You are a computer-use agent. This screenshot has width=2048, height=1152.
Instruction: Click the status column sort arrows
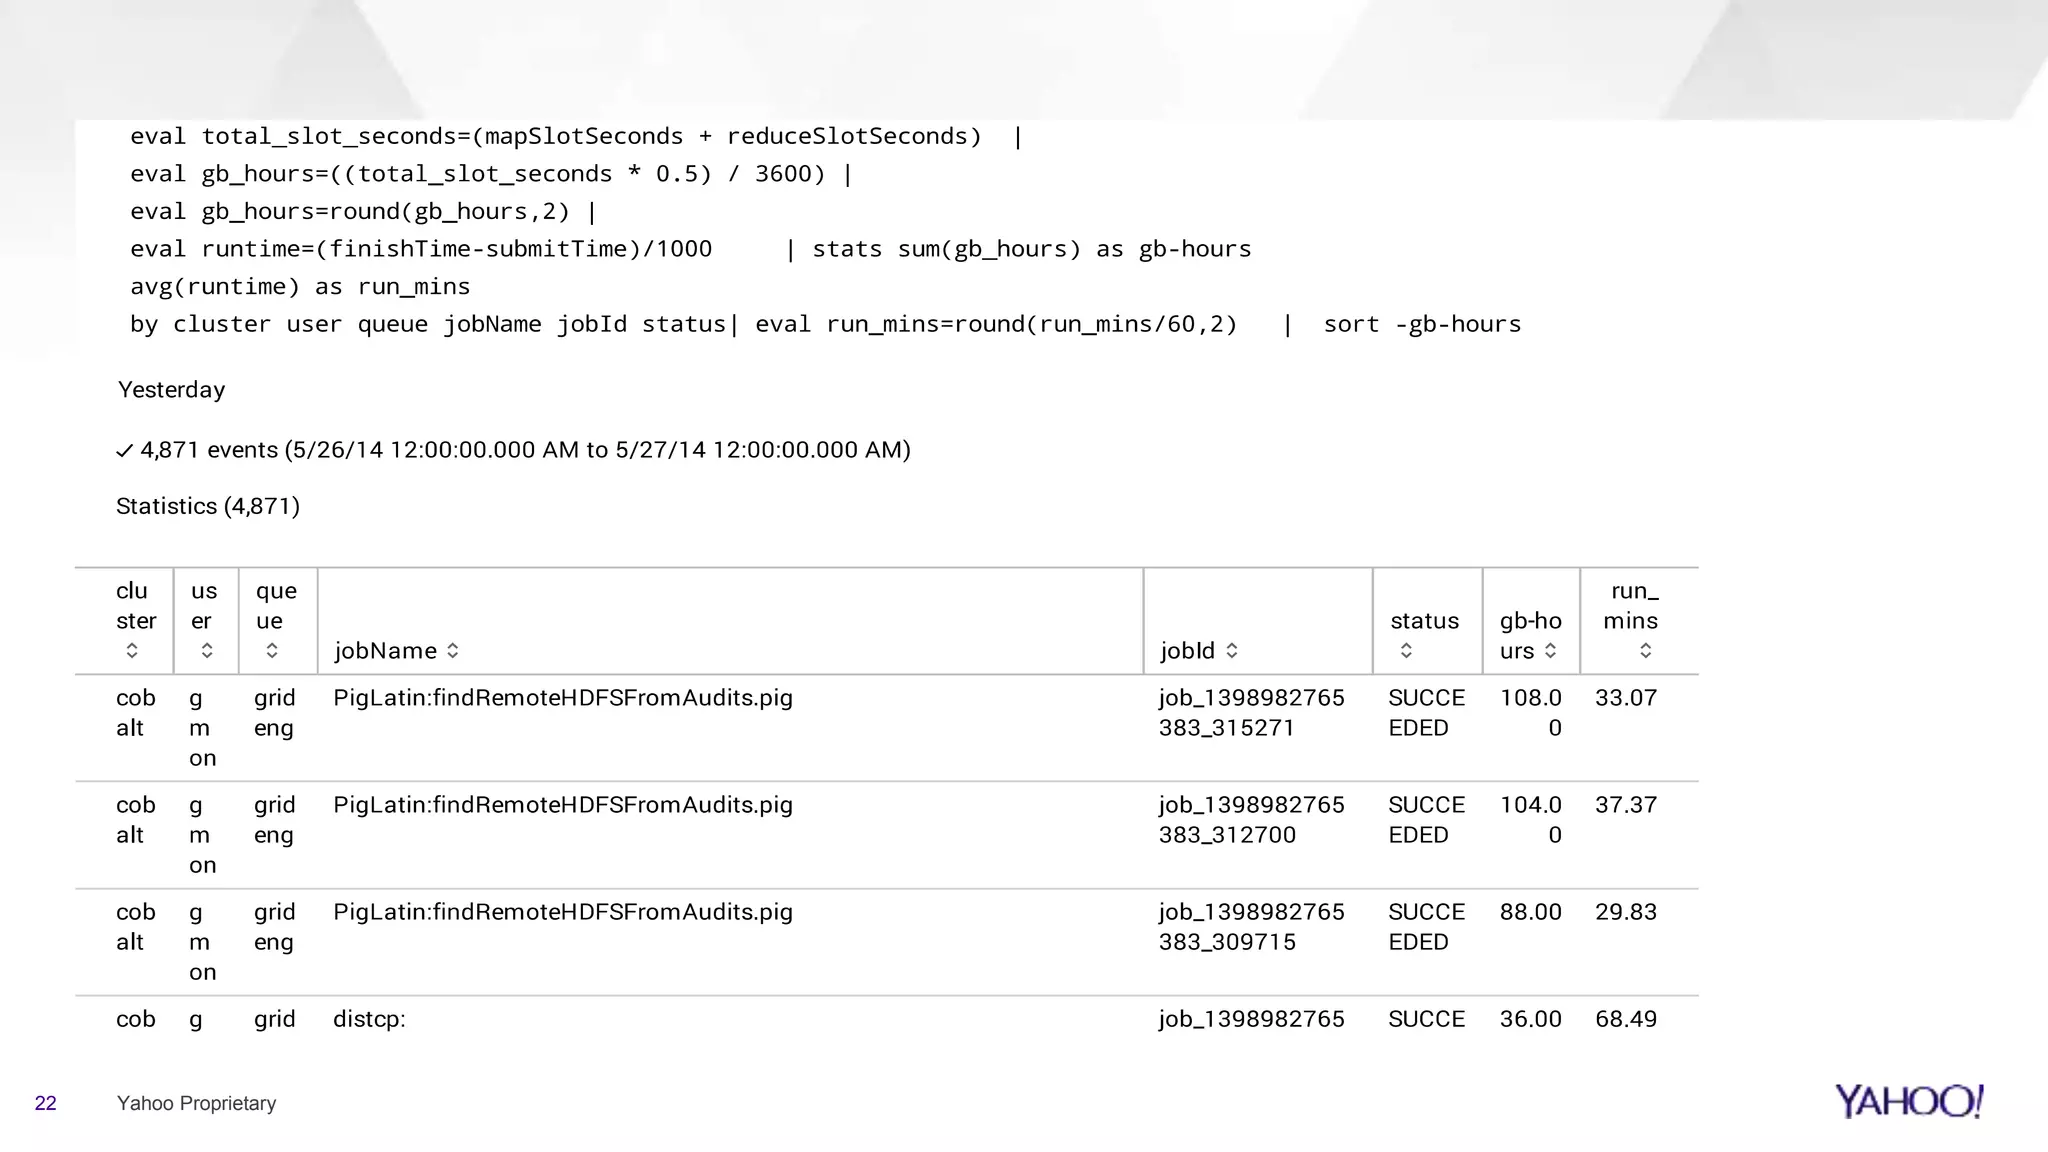click(1406, 651)
